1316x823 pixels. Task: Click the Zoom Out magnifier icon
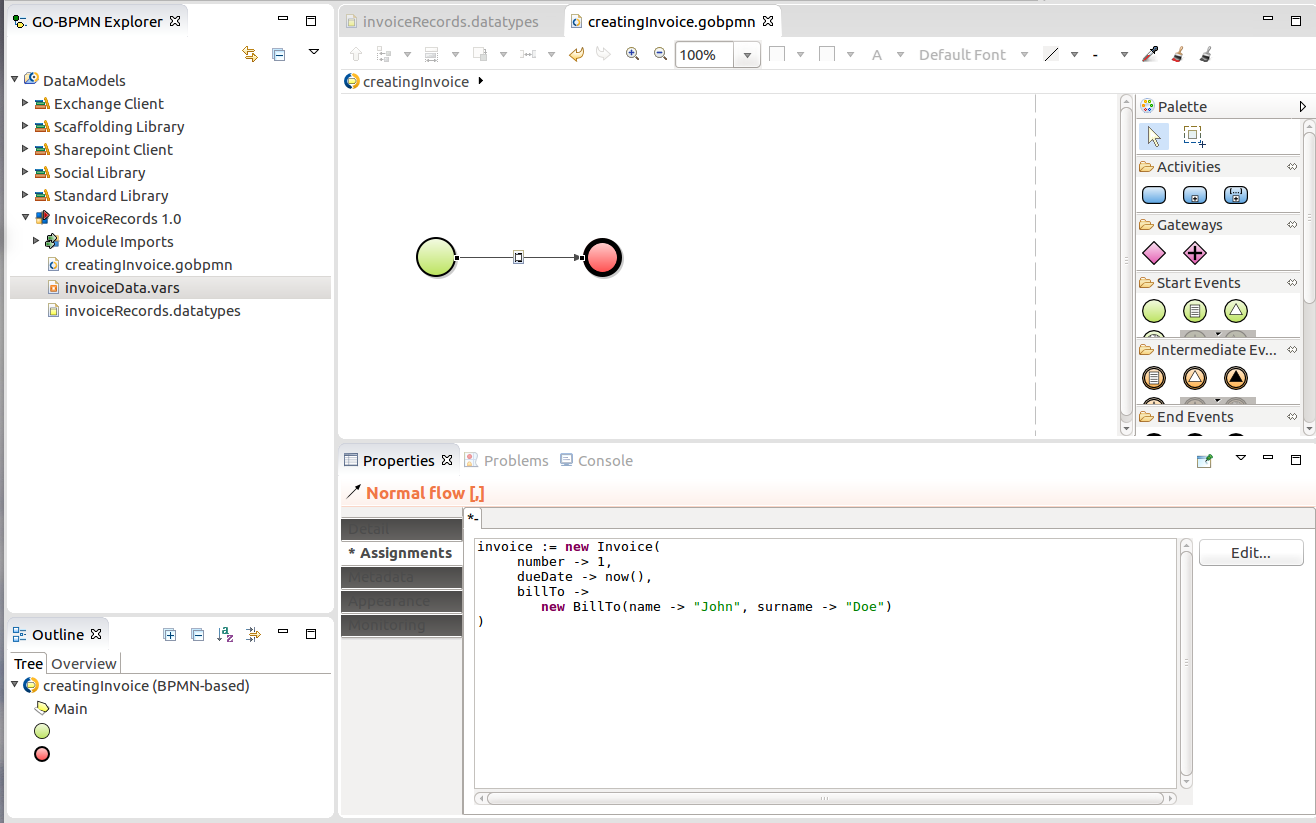(660, 54)
